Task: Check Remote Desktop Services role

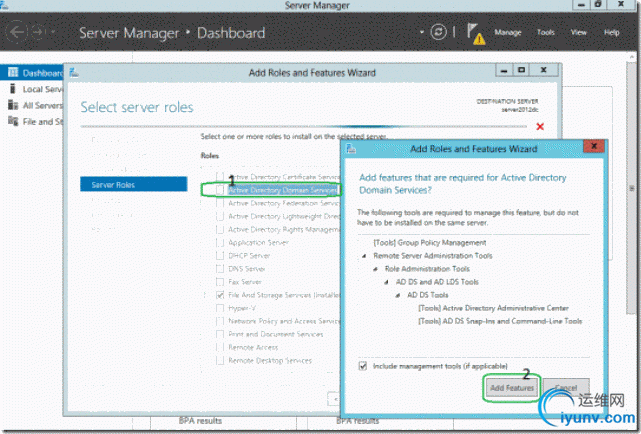Action: [220, 360]
